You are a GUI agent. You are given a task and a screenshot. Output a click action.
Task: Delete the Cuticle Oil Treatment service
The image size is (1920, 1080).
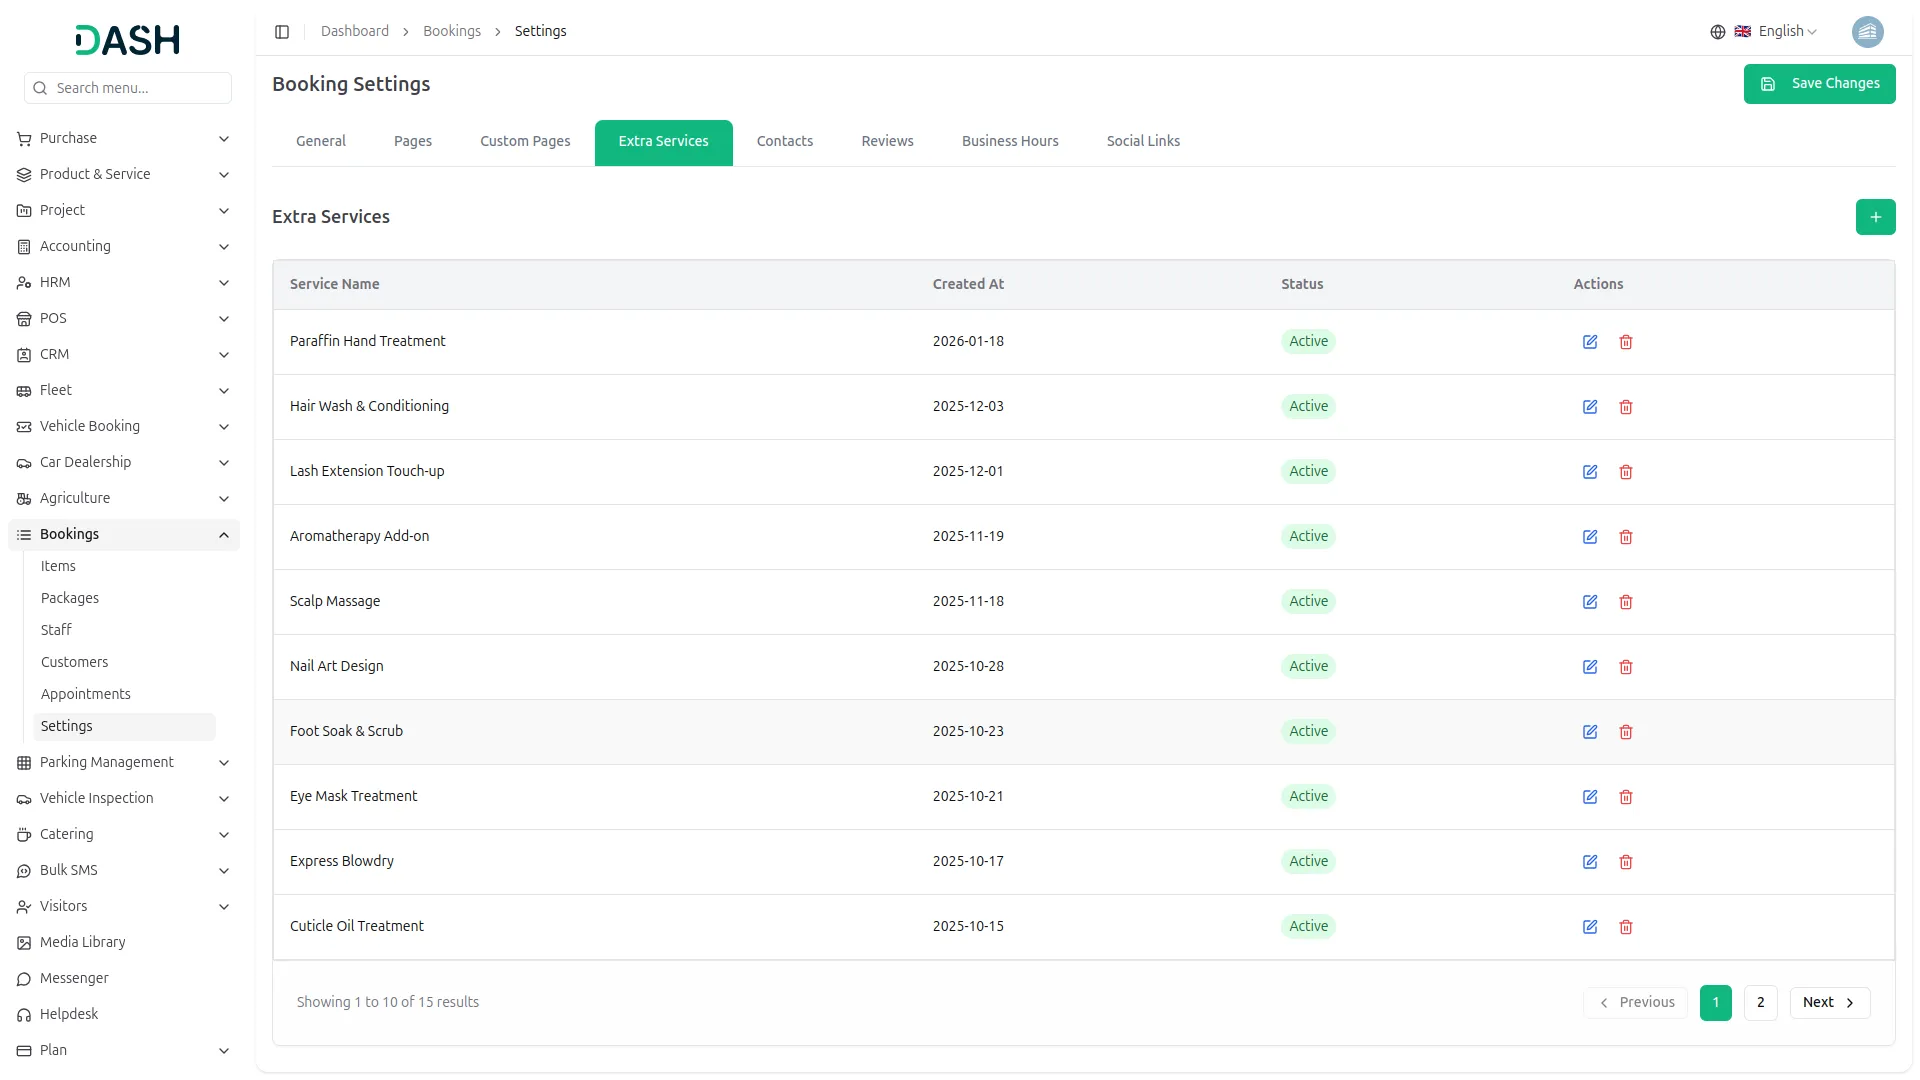point(1625,927)
